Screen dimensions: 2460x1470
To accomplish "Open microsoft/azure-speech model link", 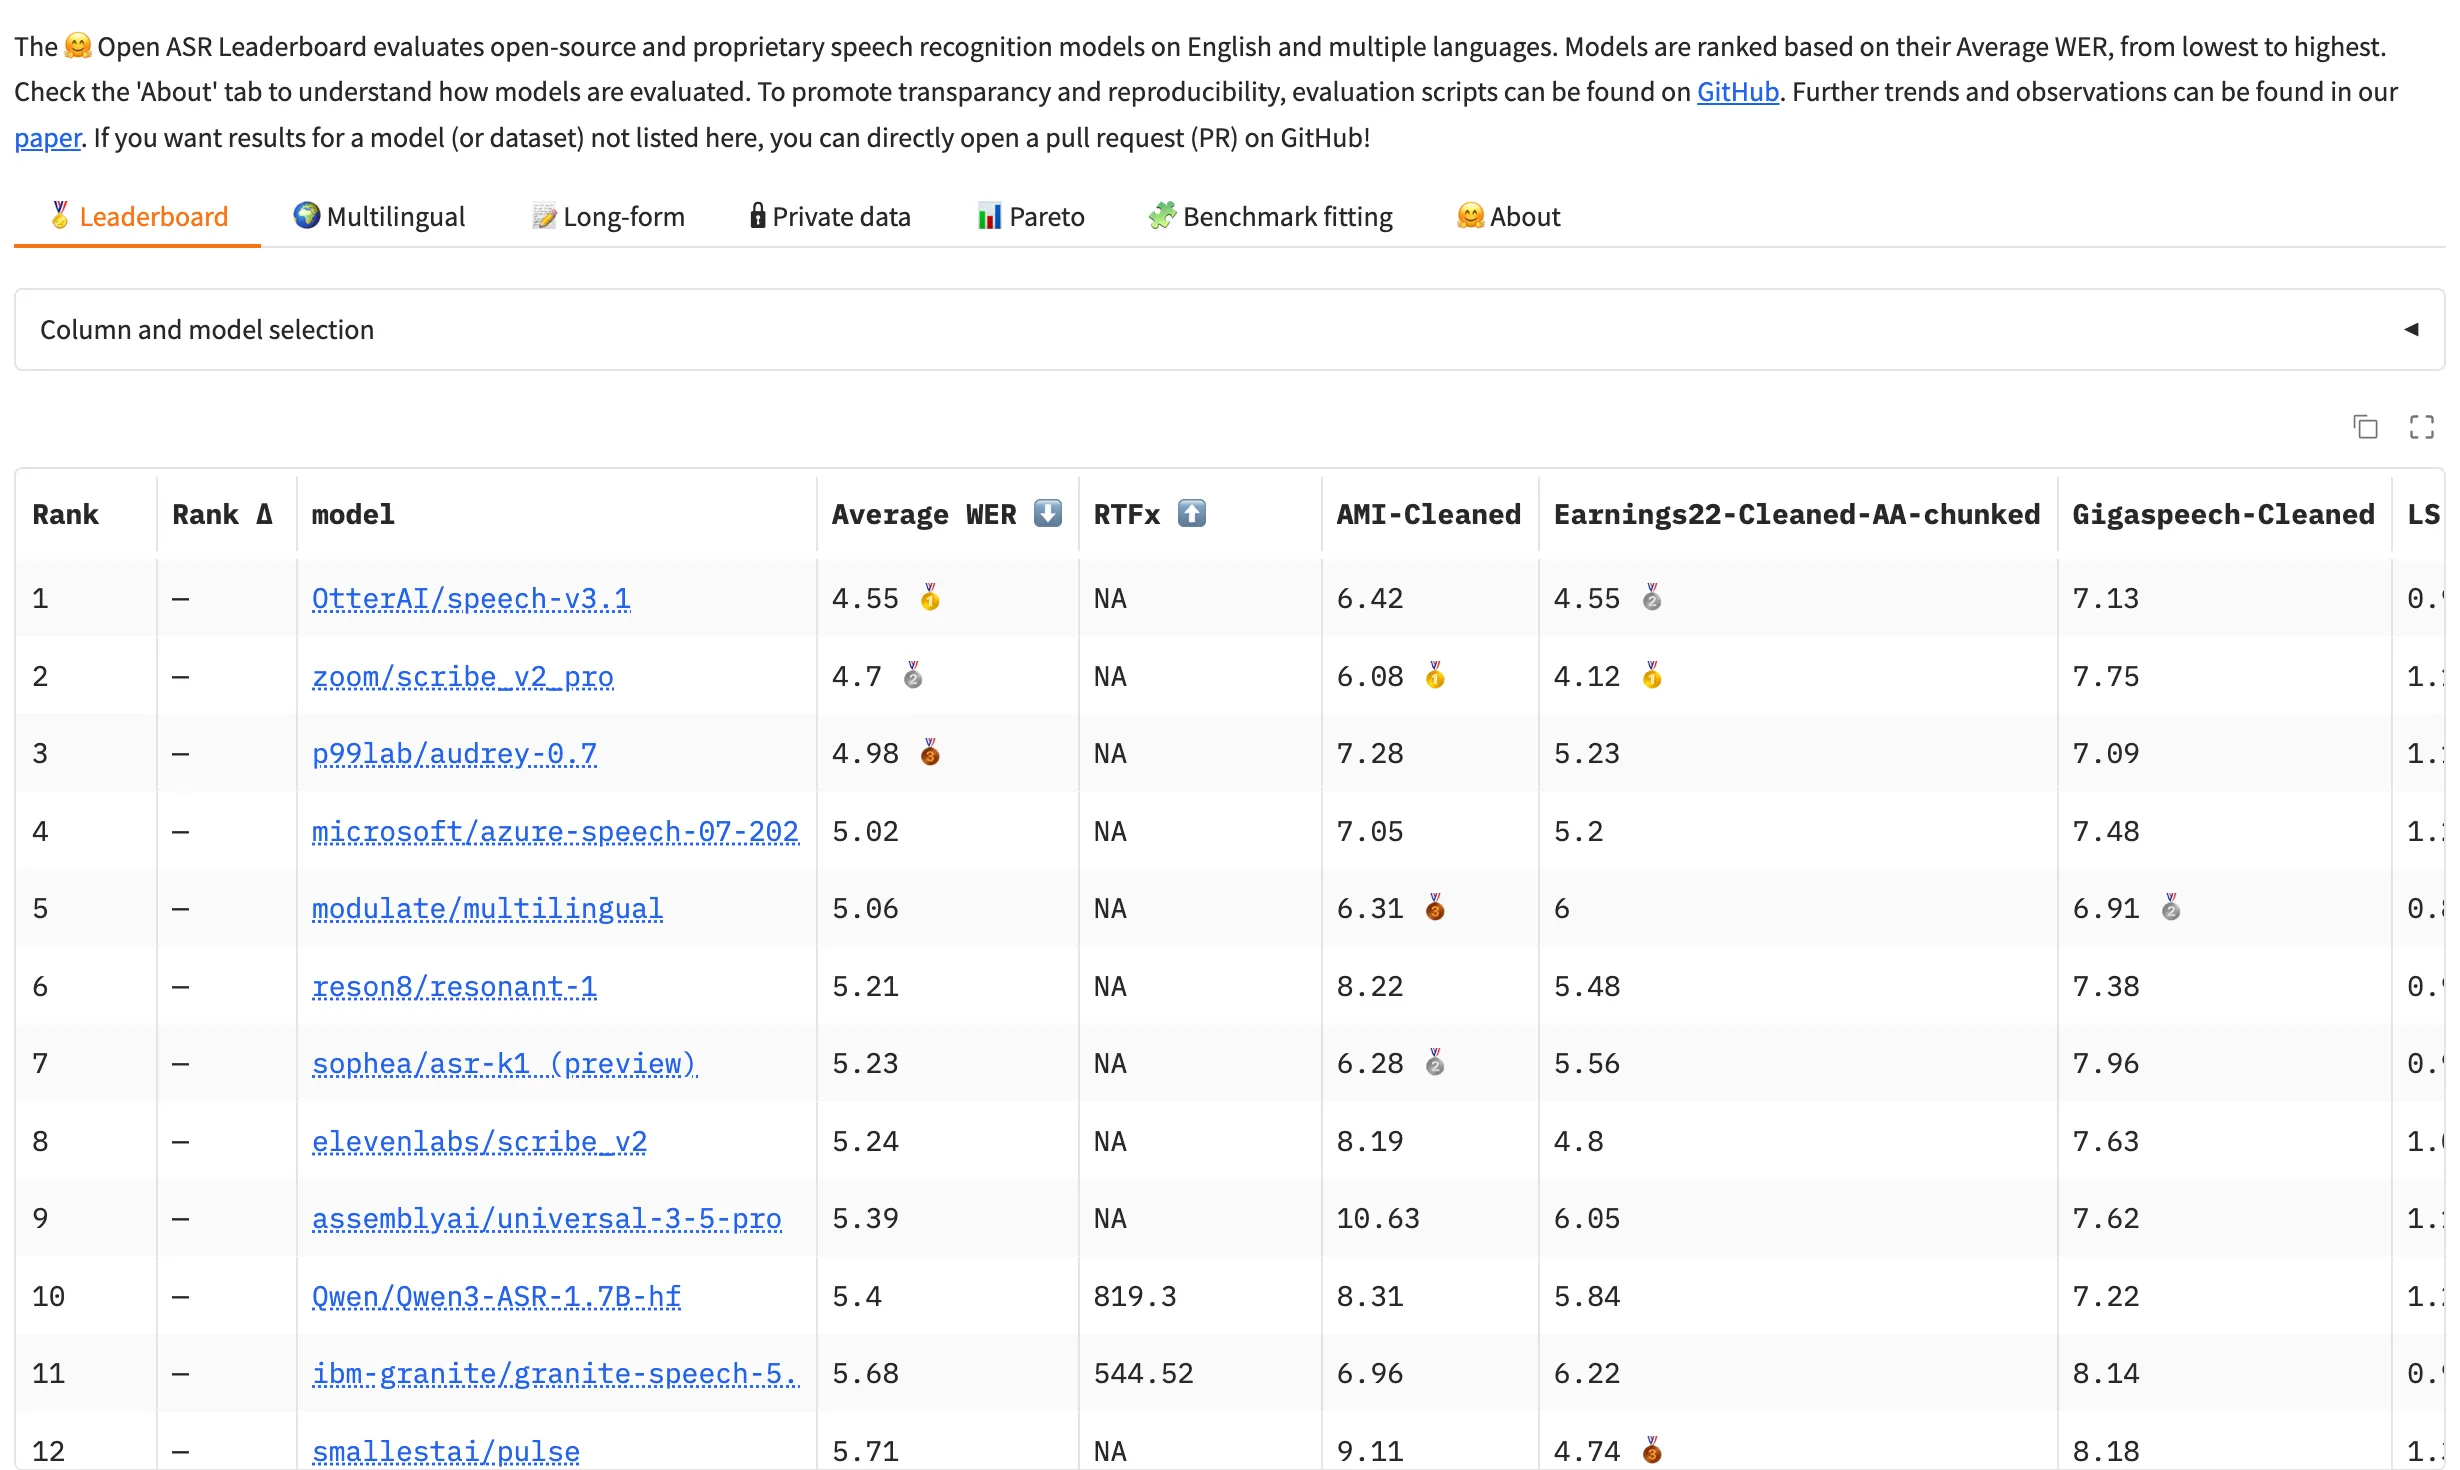I will tap(555, 831).
